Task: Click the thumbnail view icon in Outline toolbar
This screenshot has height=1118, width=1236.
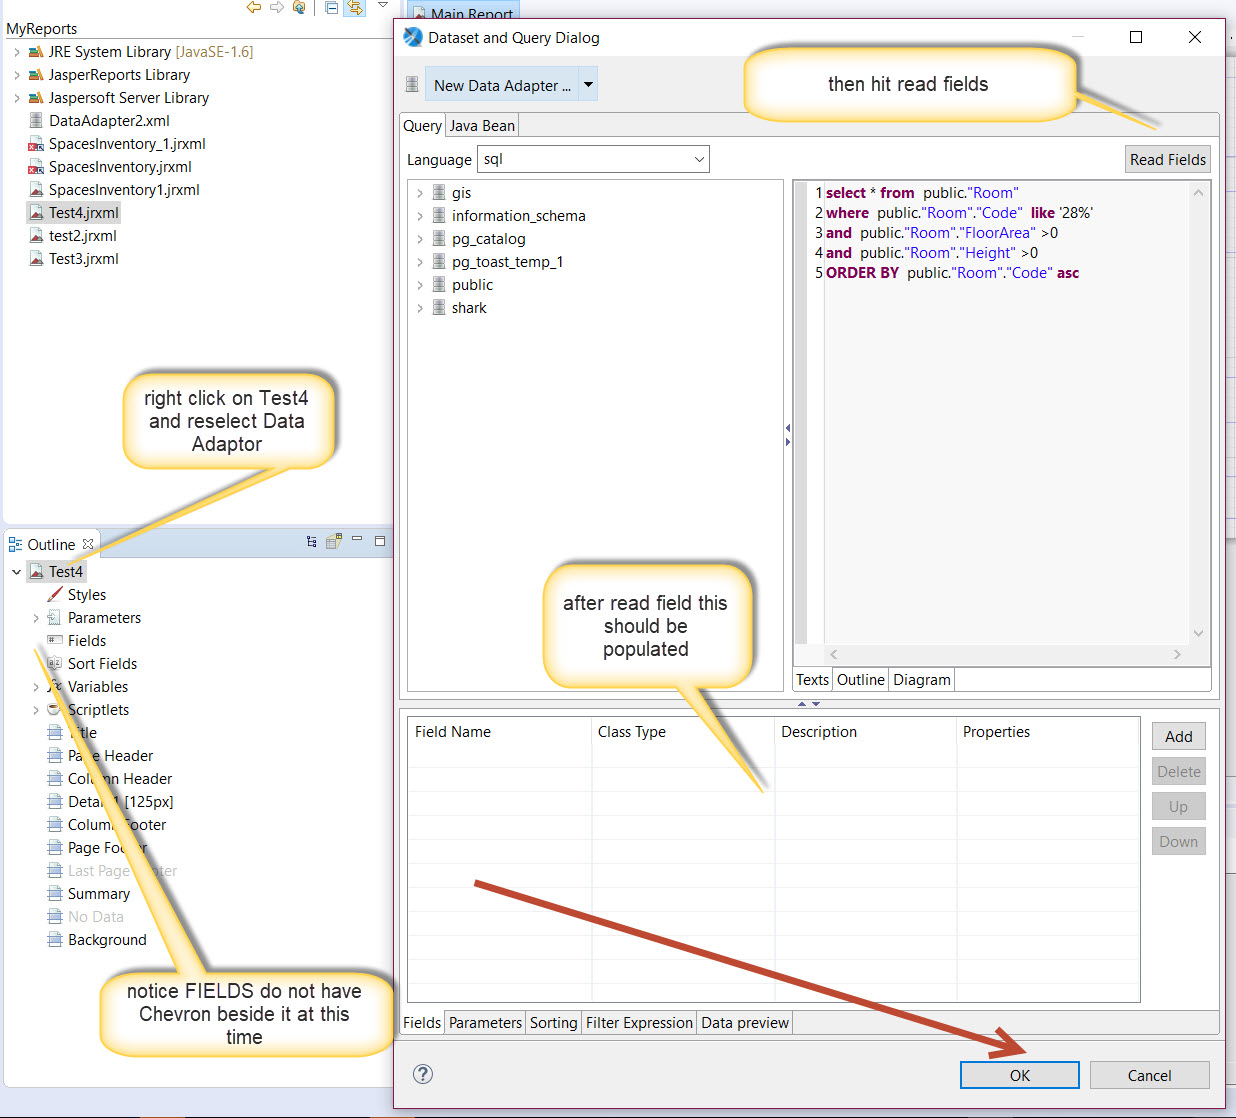Action: [x=334, y=541]
